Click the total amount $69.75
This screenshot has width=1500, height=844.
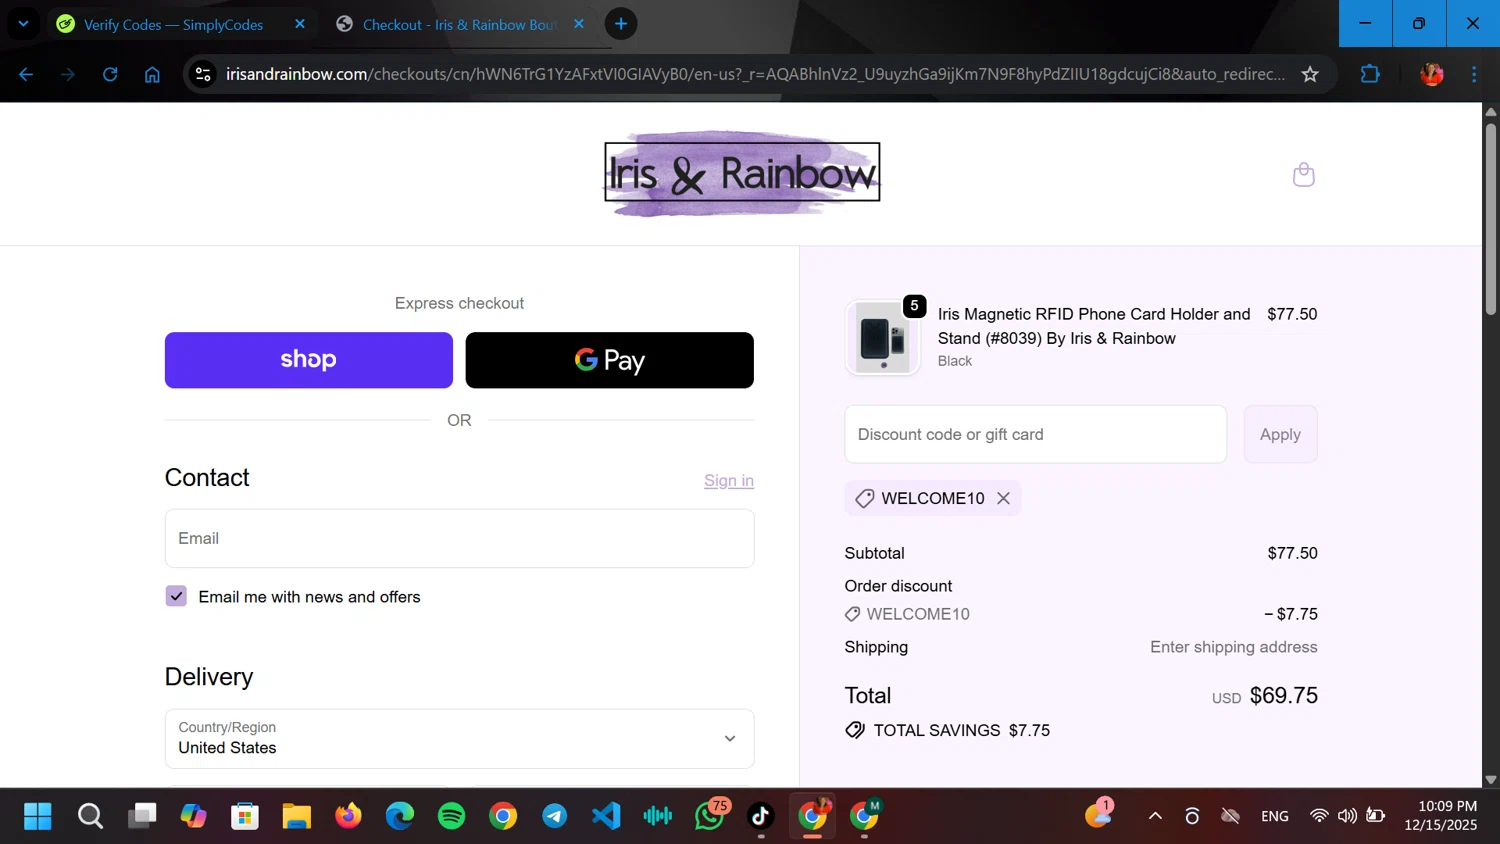[x=1284, y=695]
